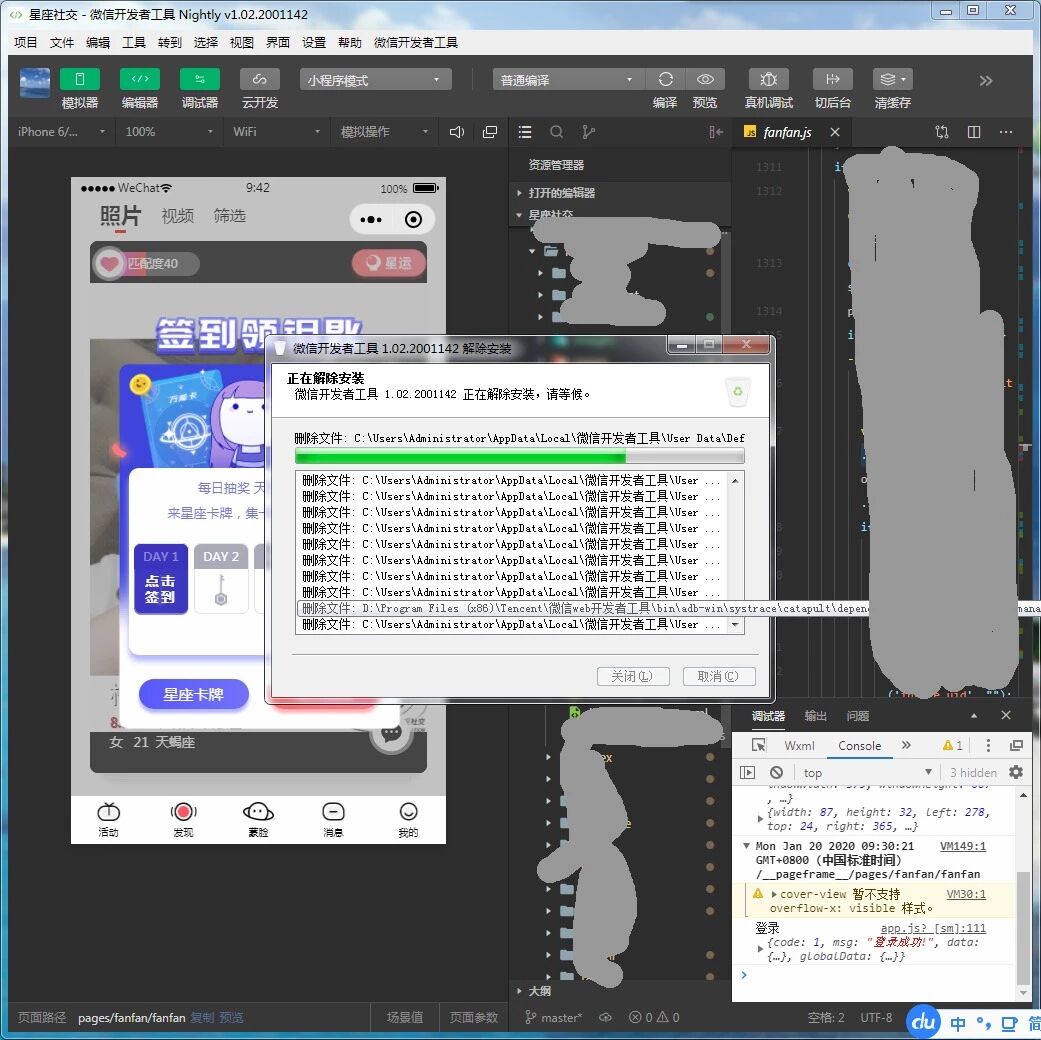Click the uninstall log list scroll-down arrow
This screenshot has height=1040, width=1041.
point(735,624)
